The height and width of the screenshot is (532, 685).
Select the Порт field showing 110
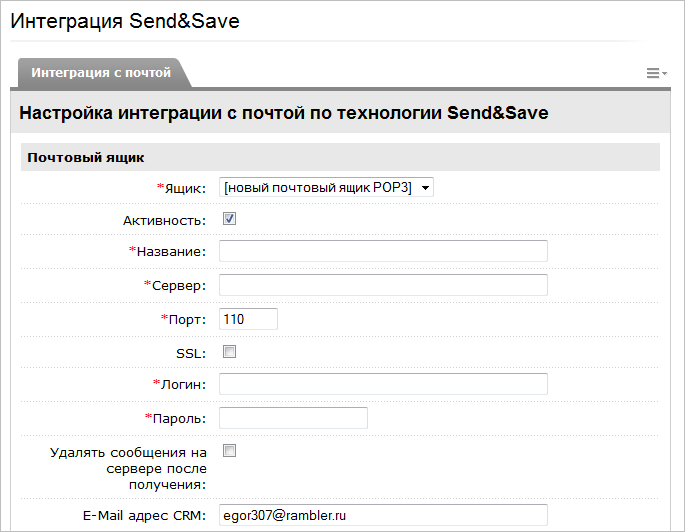pos(247,319)
